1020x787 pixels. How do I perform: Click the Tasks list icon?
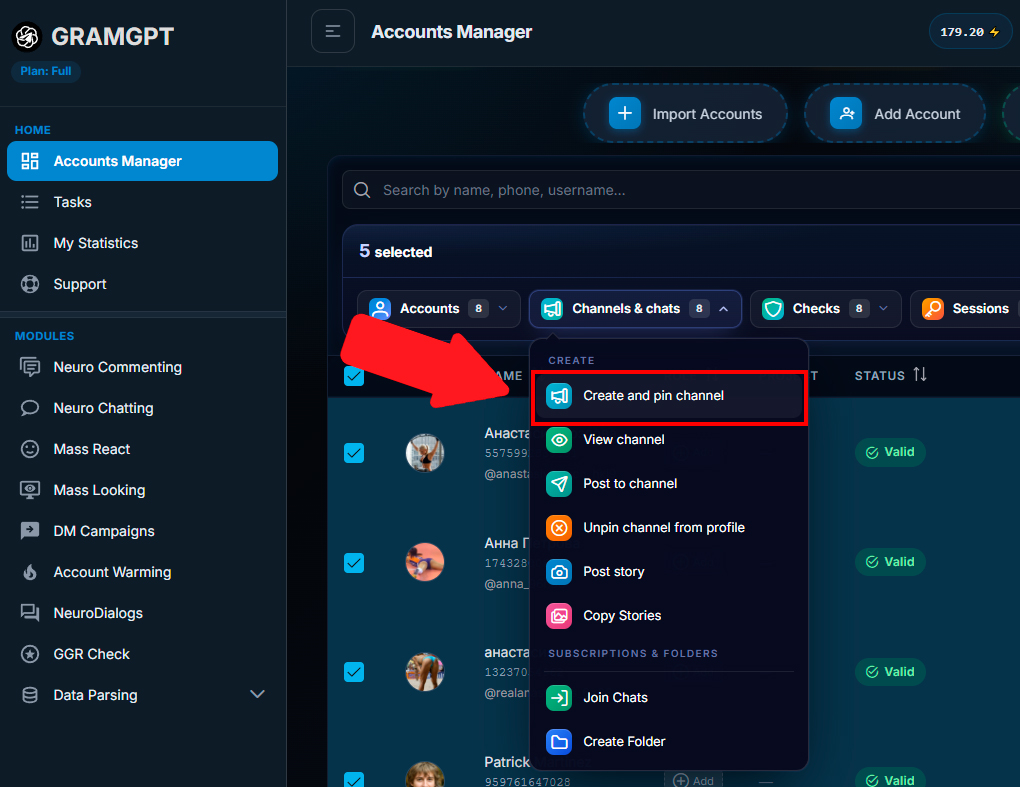point(30,202)
